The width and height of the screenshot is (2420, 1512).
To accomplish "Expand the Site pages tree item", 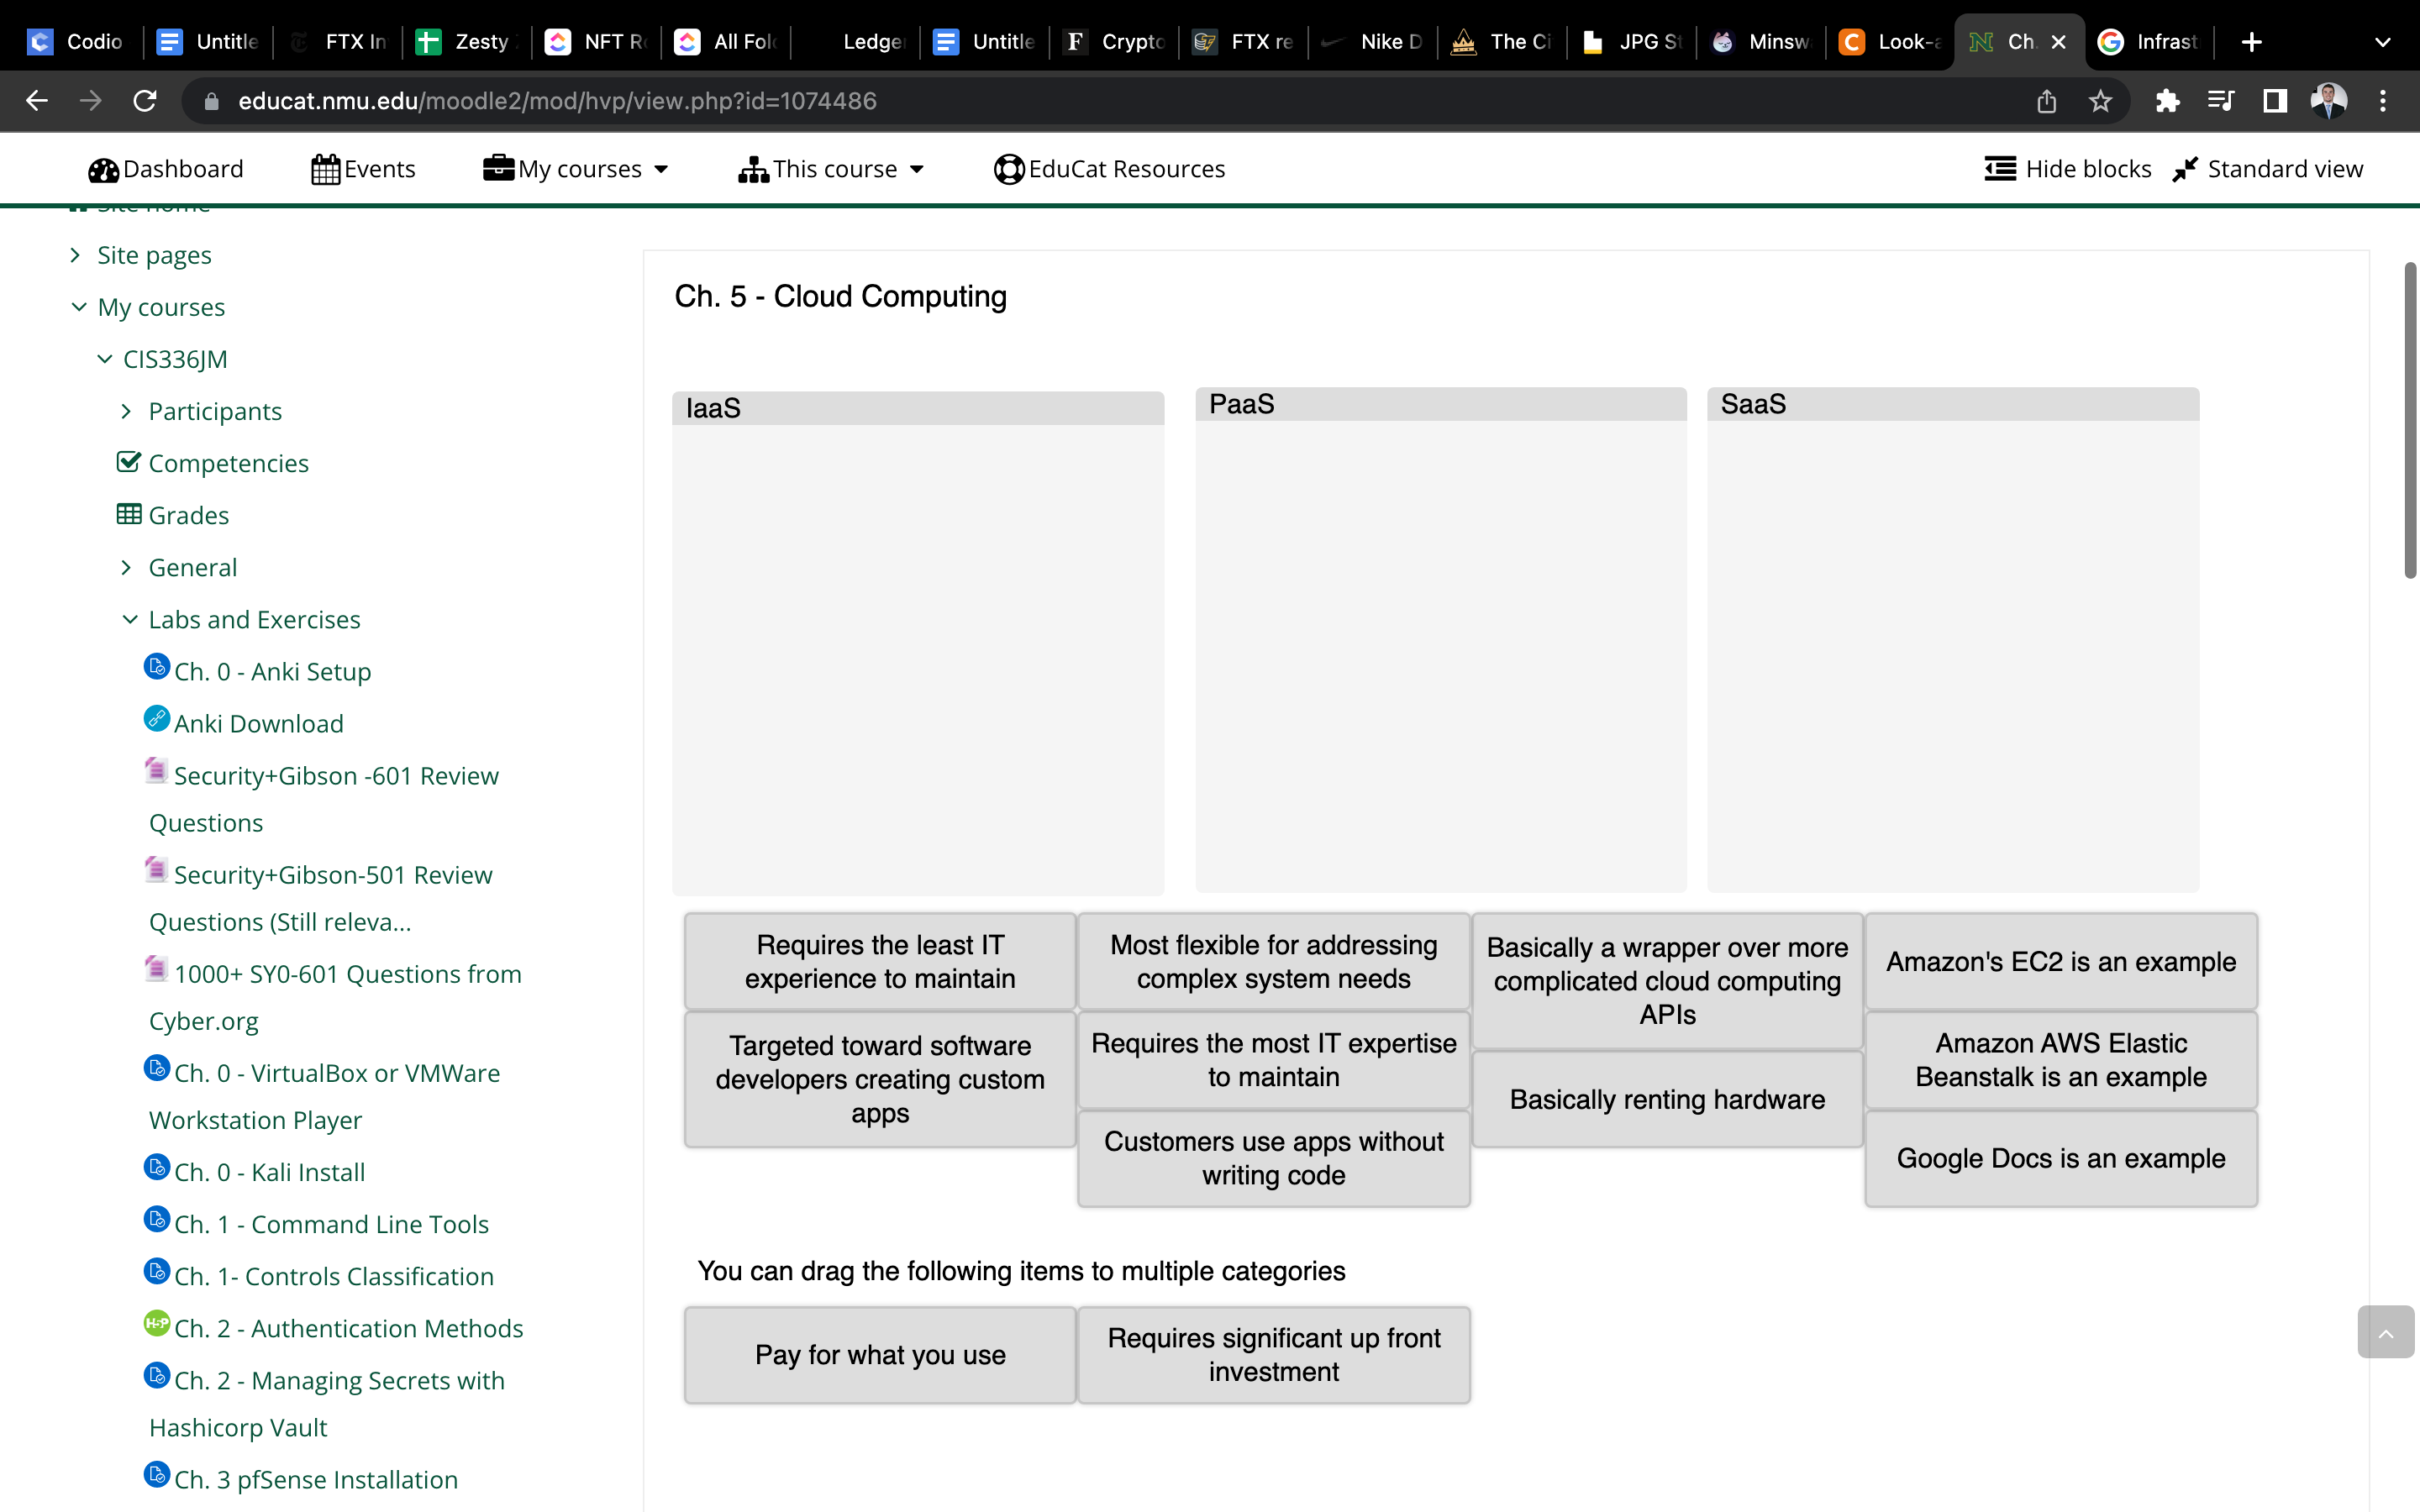I will pos(76,254).
